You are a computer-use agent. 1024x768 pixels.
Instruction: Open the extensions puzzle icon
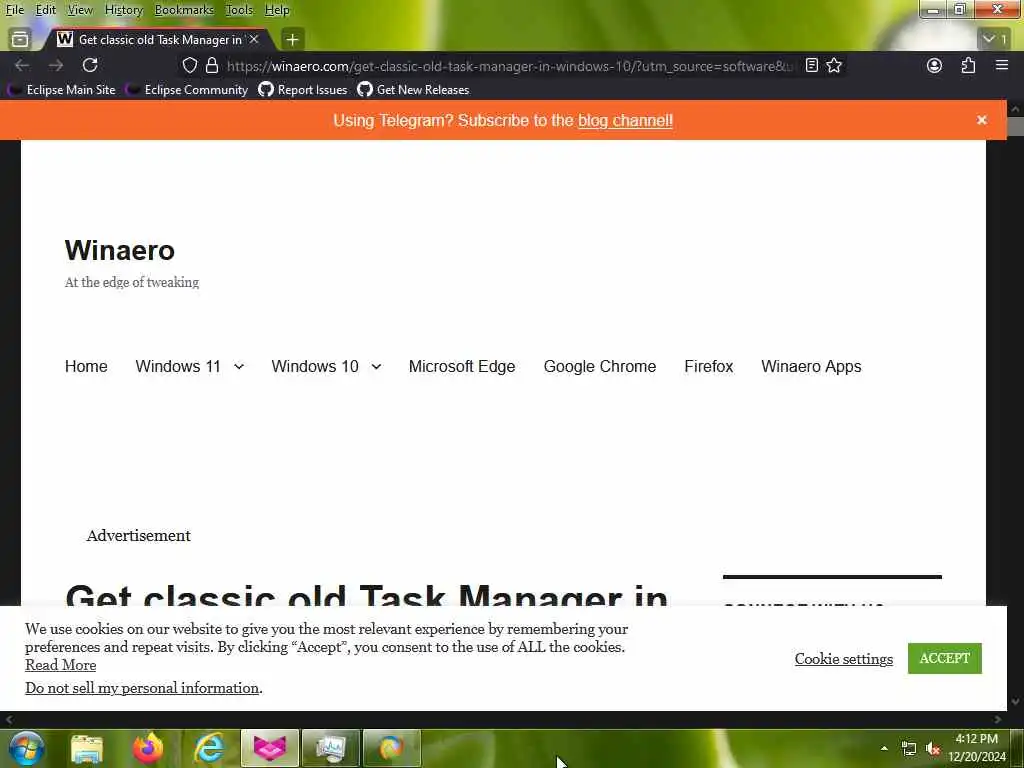point(968,65)
